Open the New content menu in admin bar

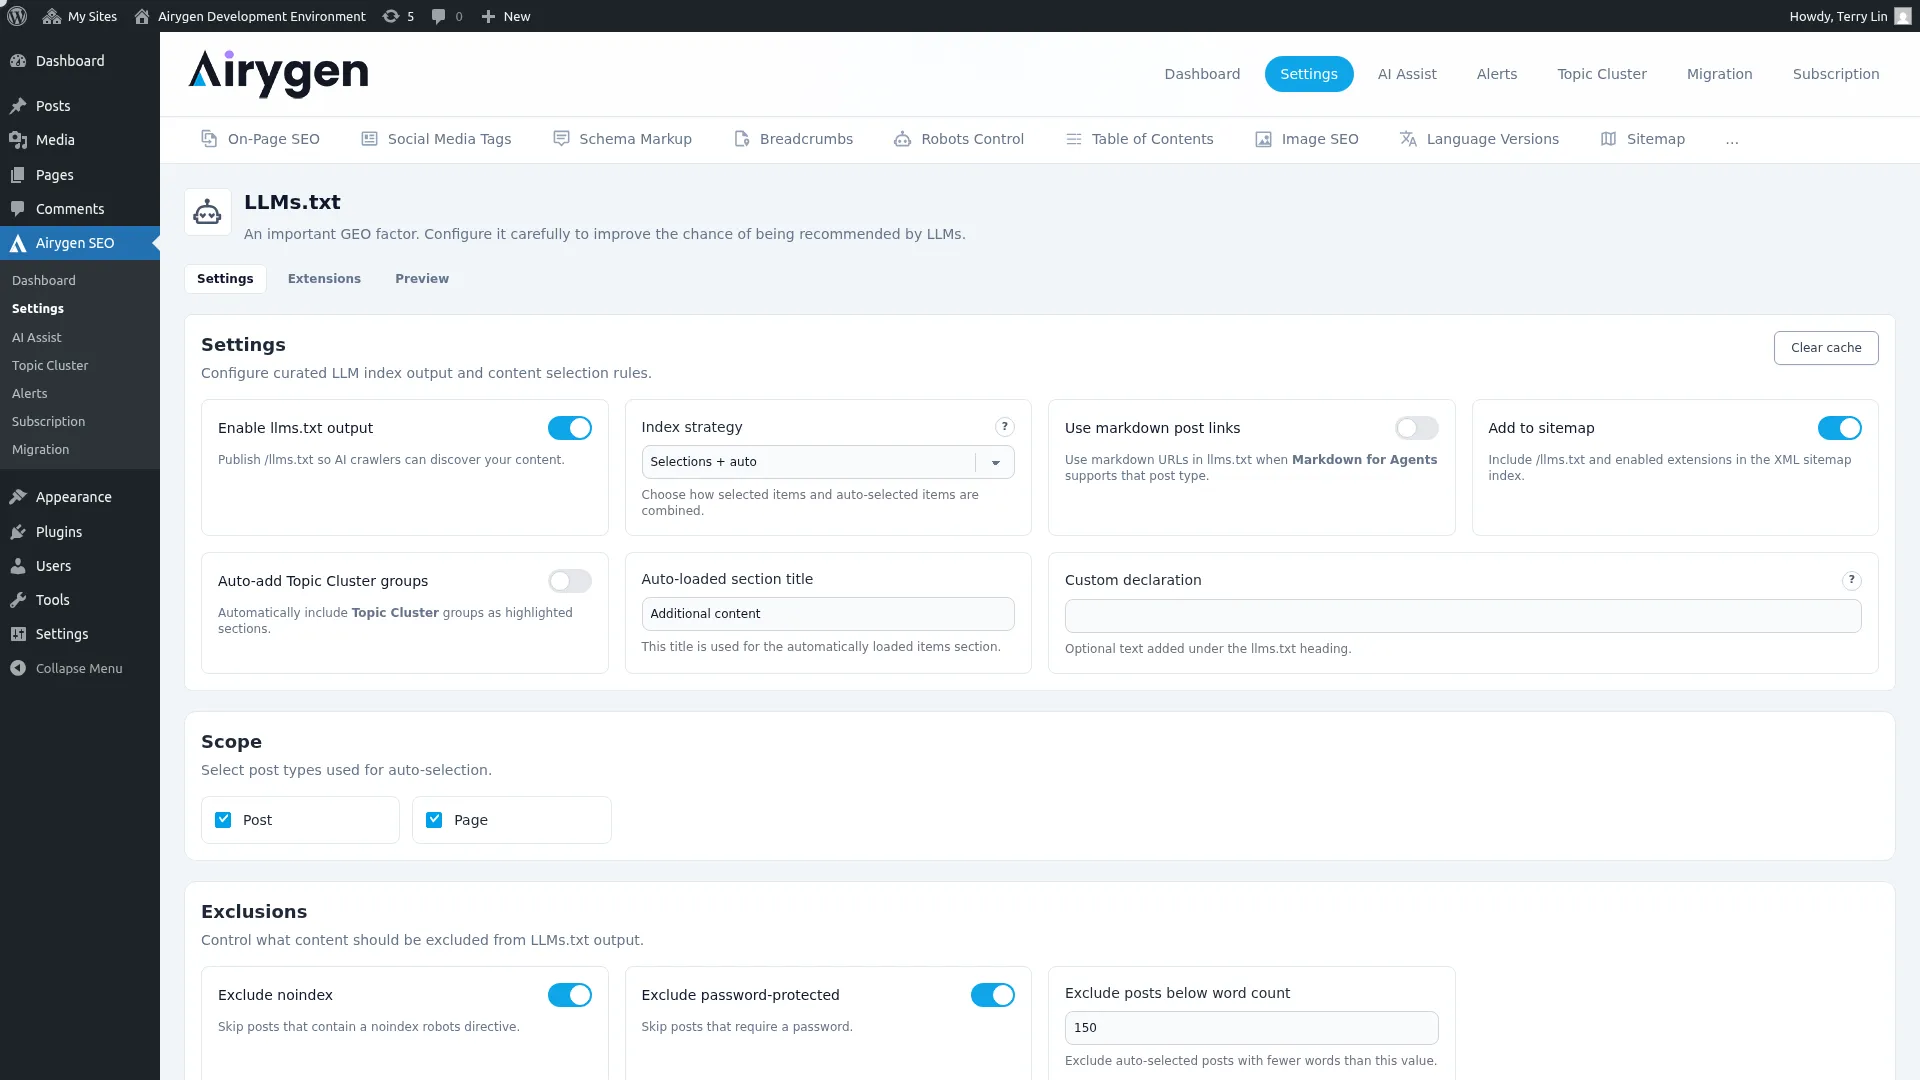click(506, 16)
